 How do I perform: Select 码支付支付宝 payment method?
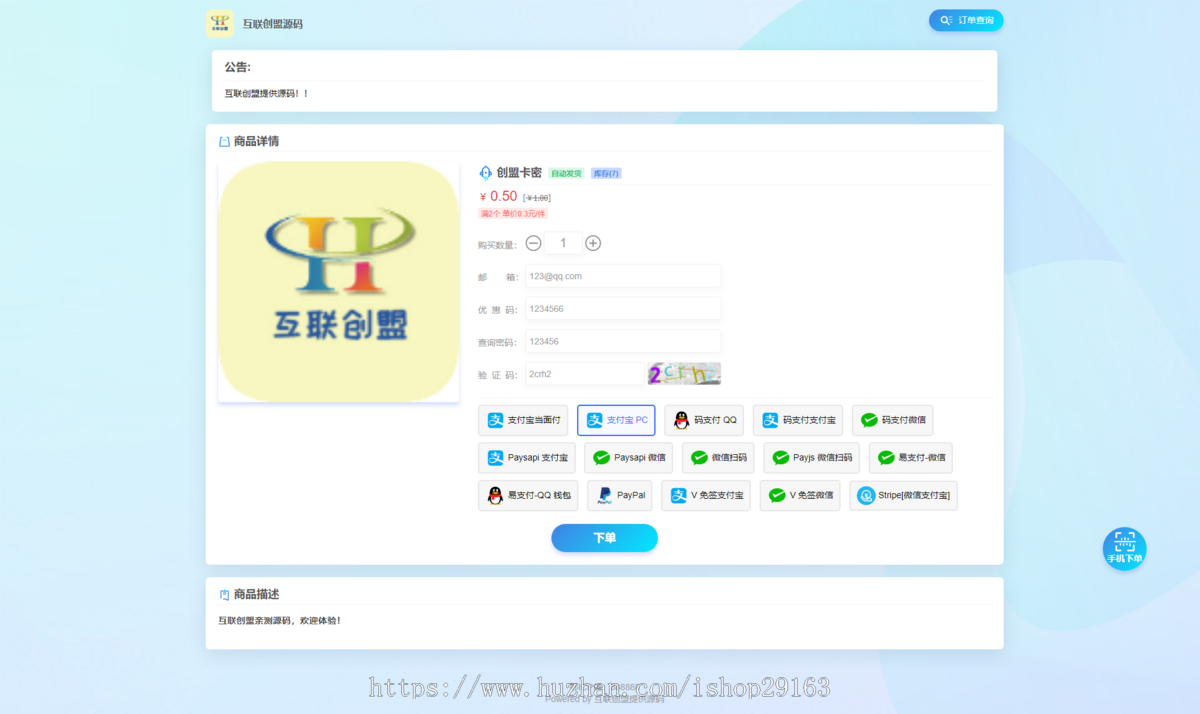coord(798,420)
